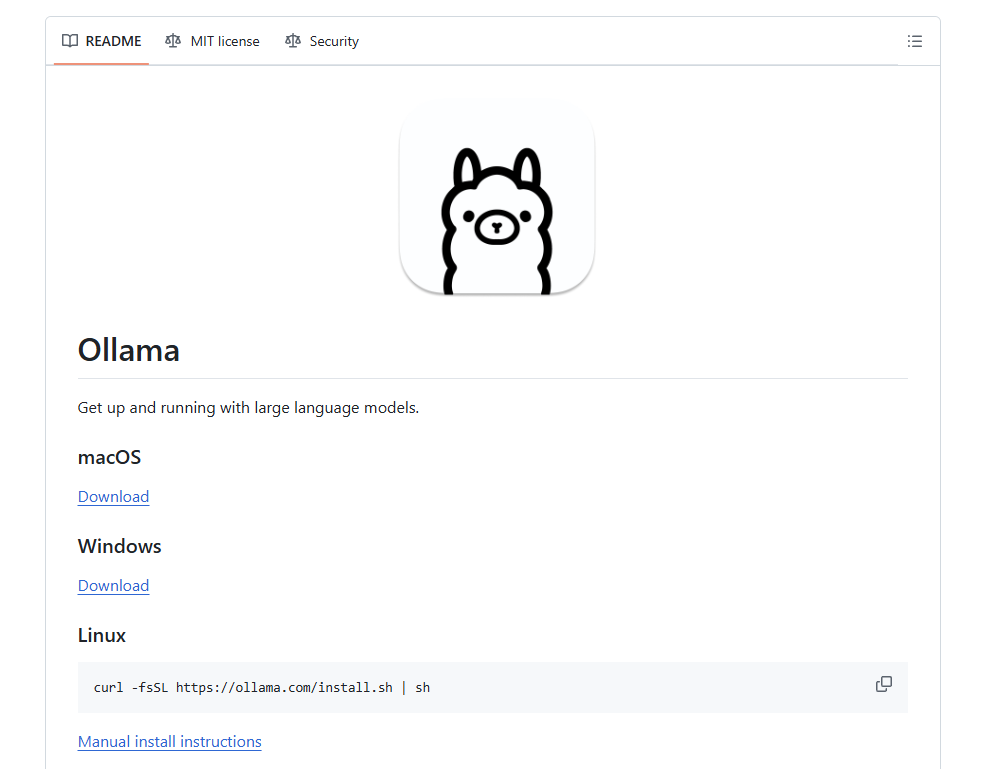The image size is (995, 769).
Task: Click the macOS section heading
Action: pyautogui.click(x=110, y=458)
